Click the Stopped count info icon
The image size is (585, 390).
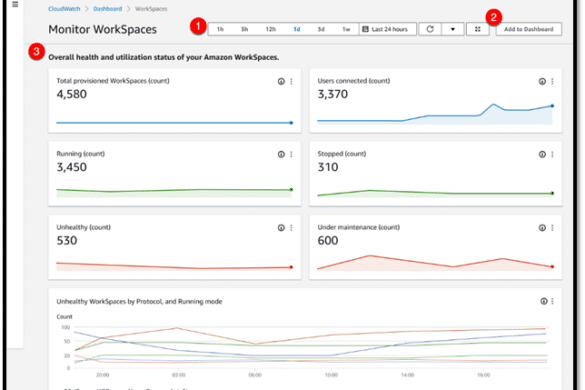(x=542, y=155)
